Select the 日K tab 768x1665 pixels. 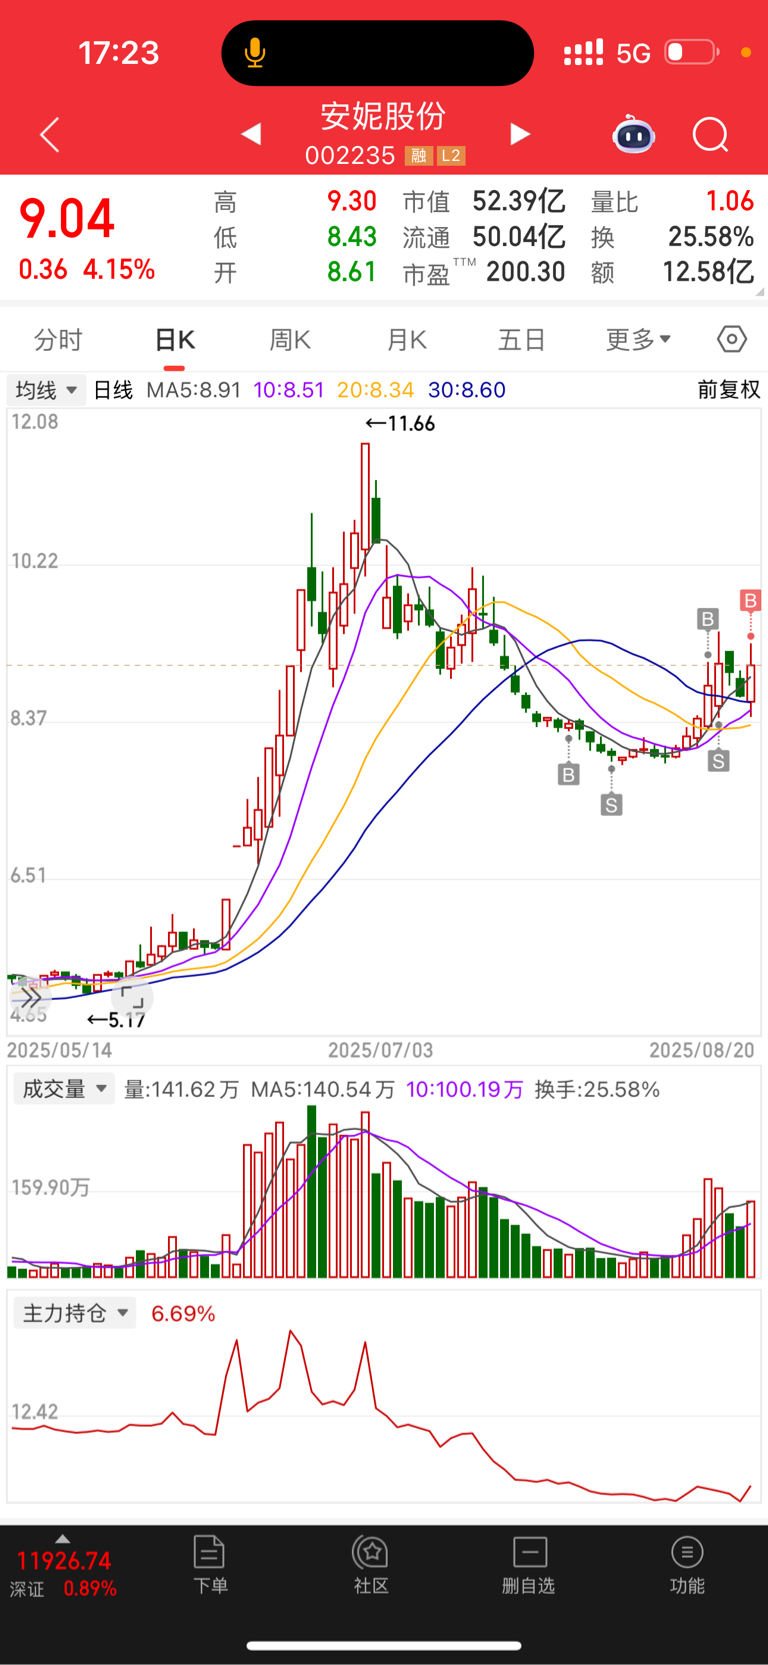pos(174,340)
